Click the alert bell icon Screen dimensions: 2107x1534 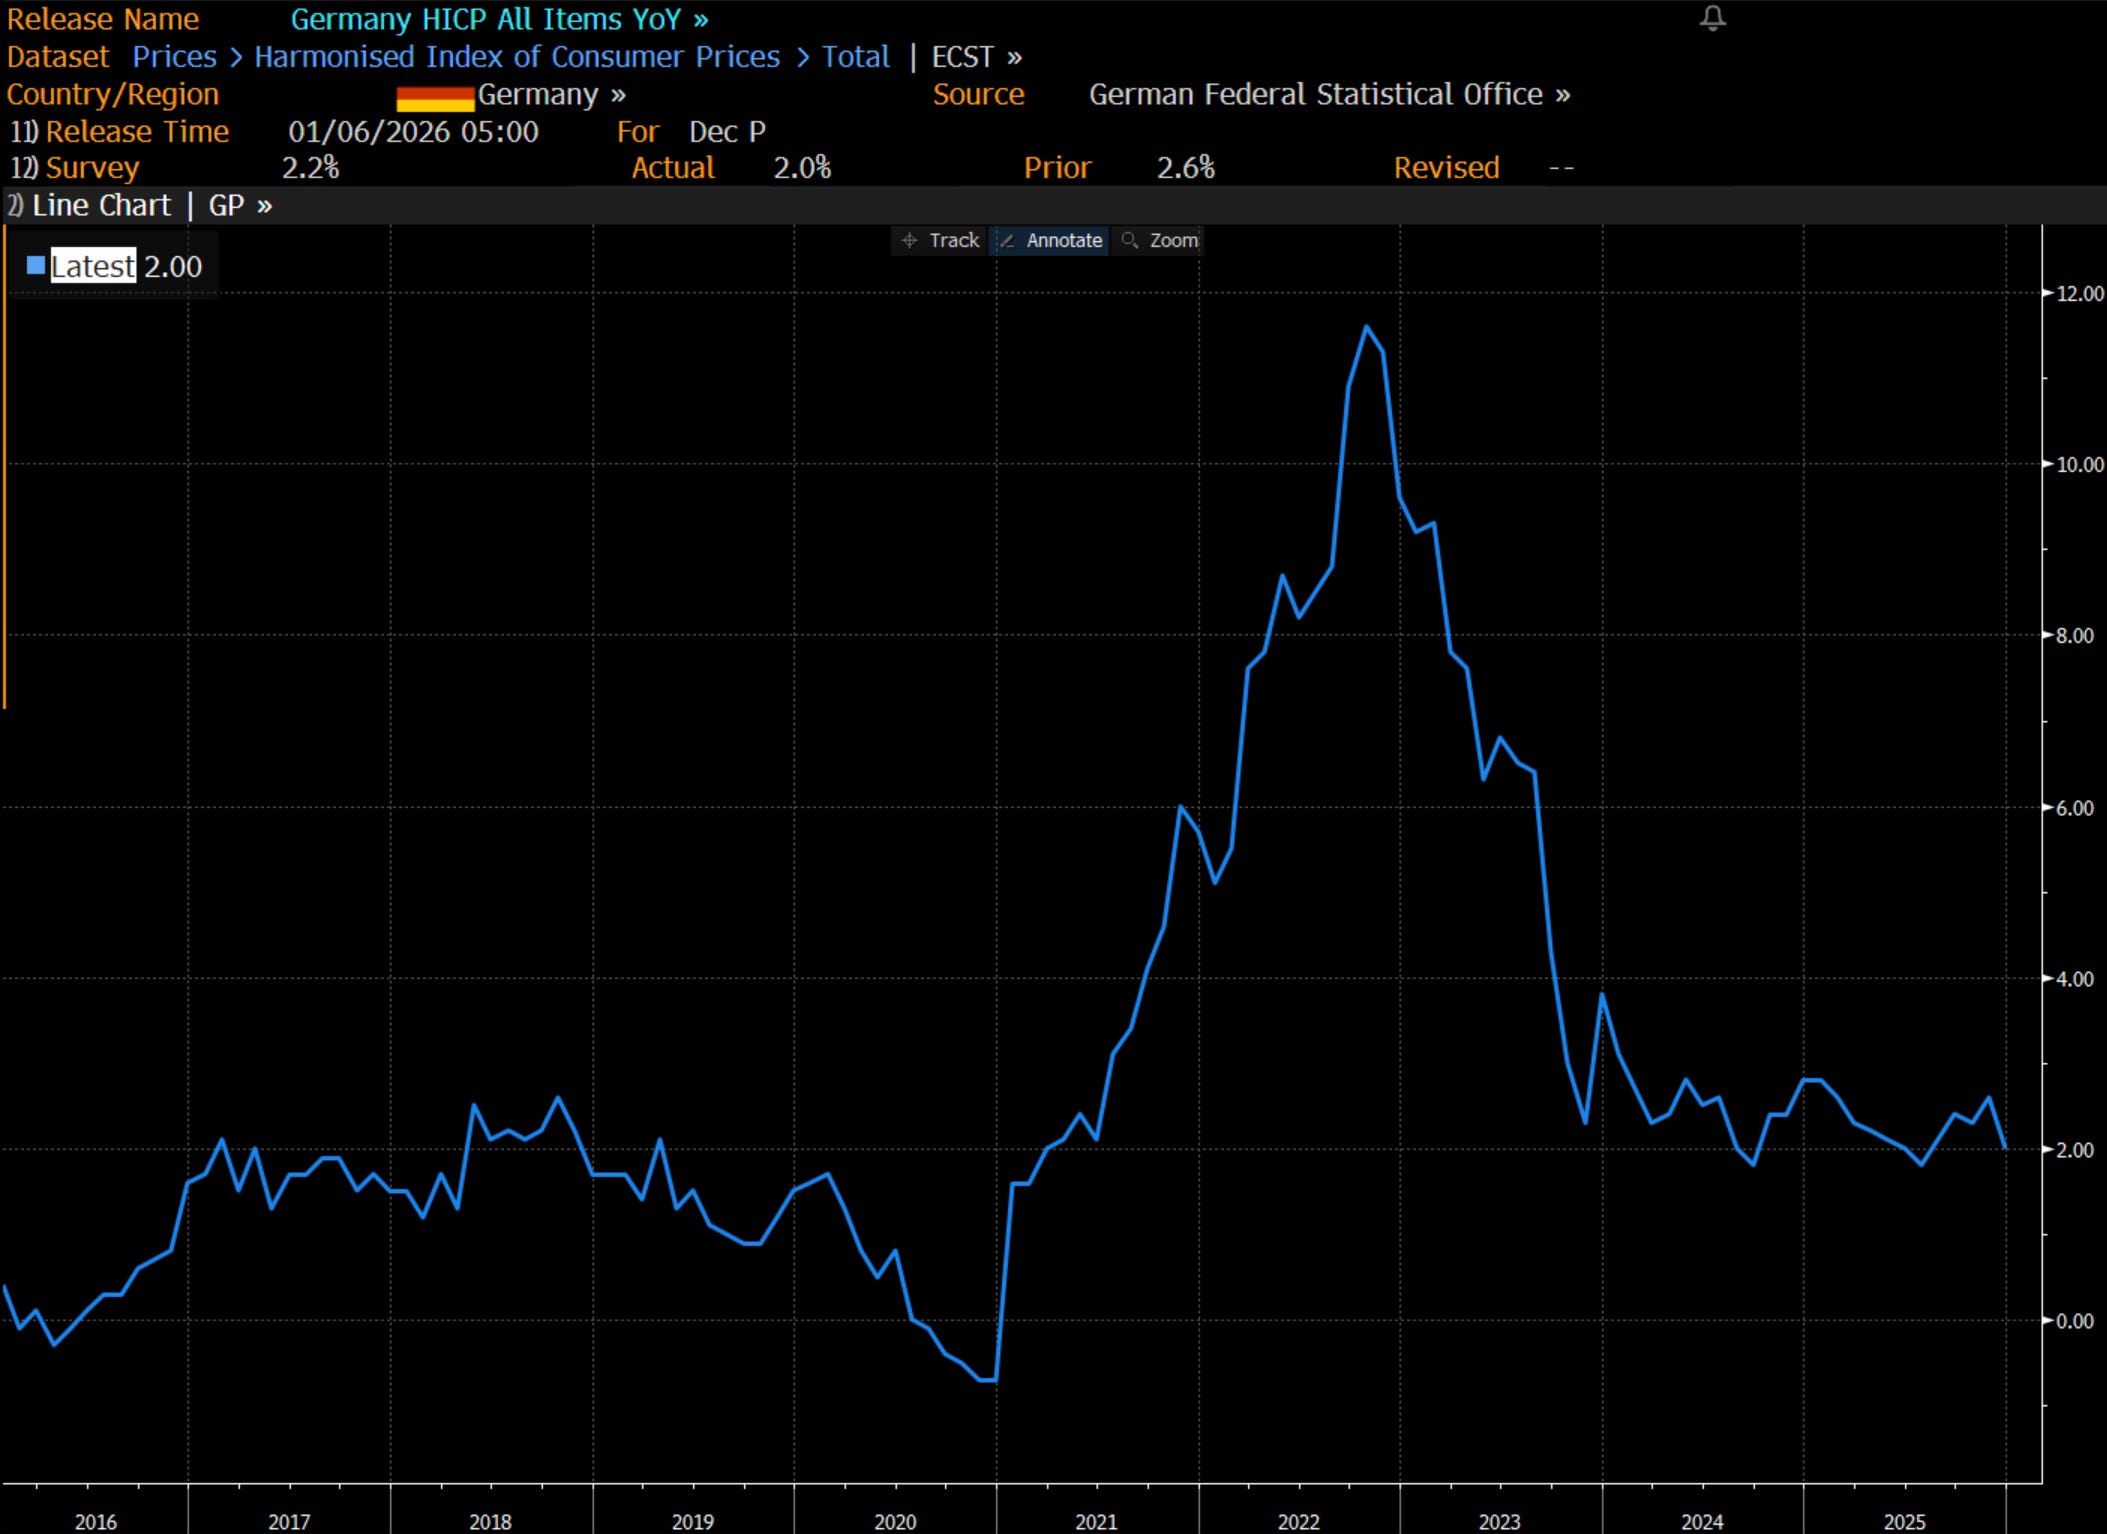pyautogui.click(x=1712, y=18)
